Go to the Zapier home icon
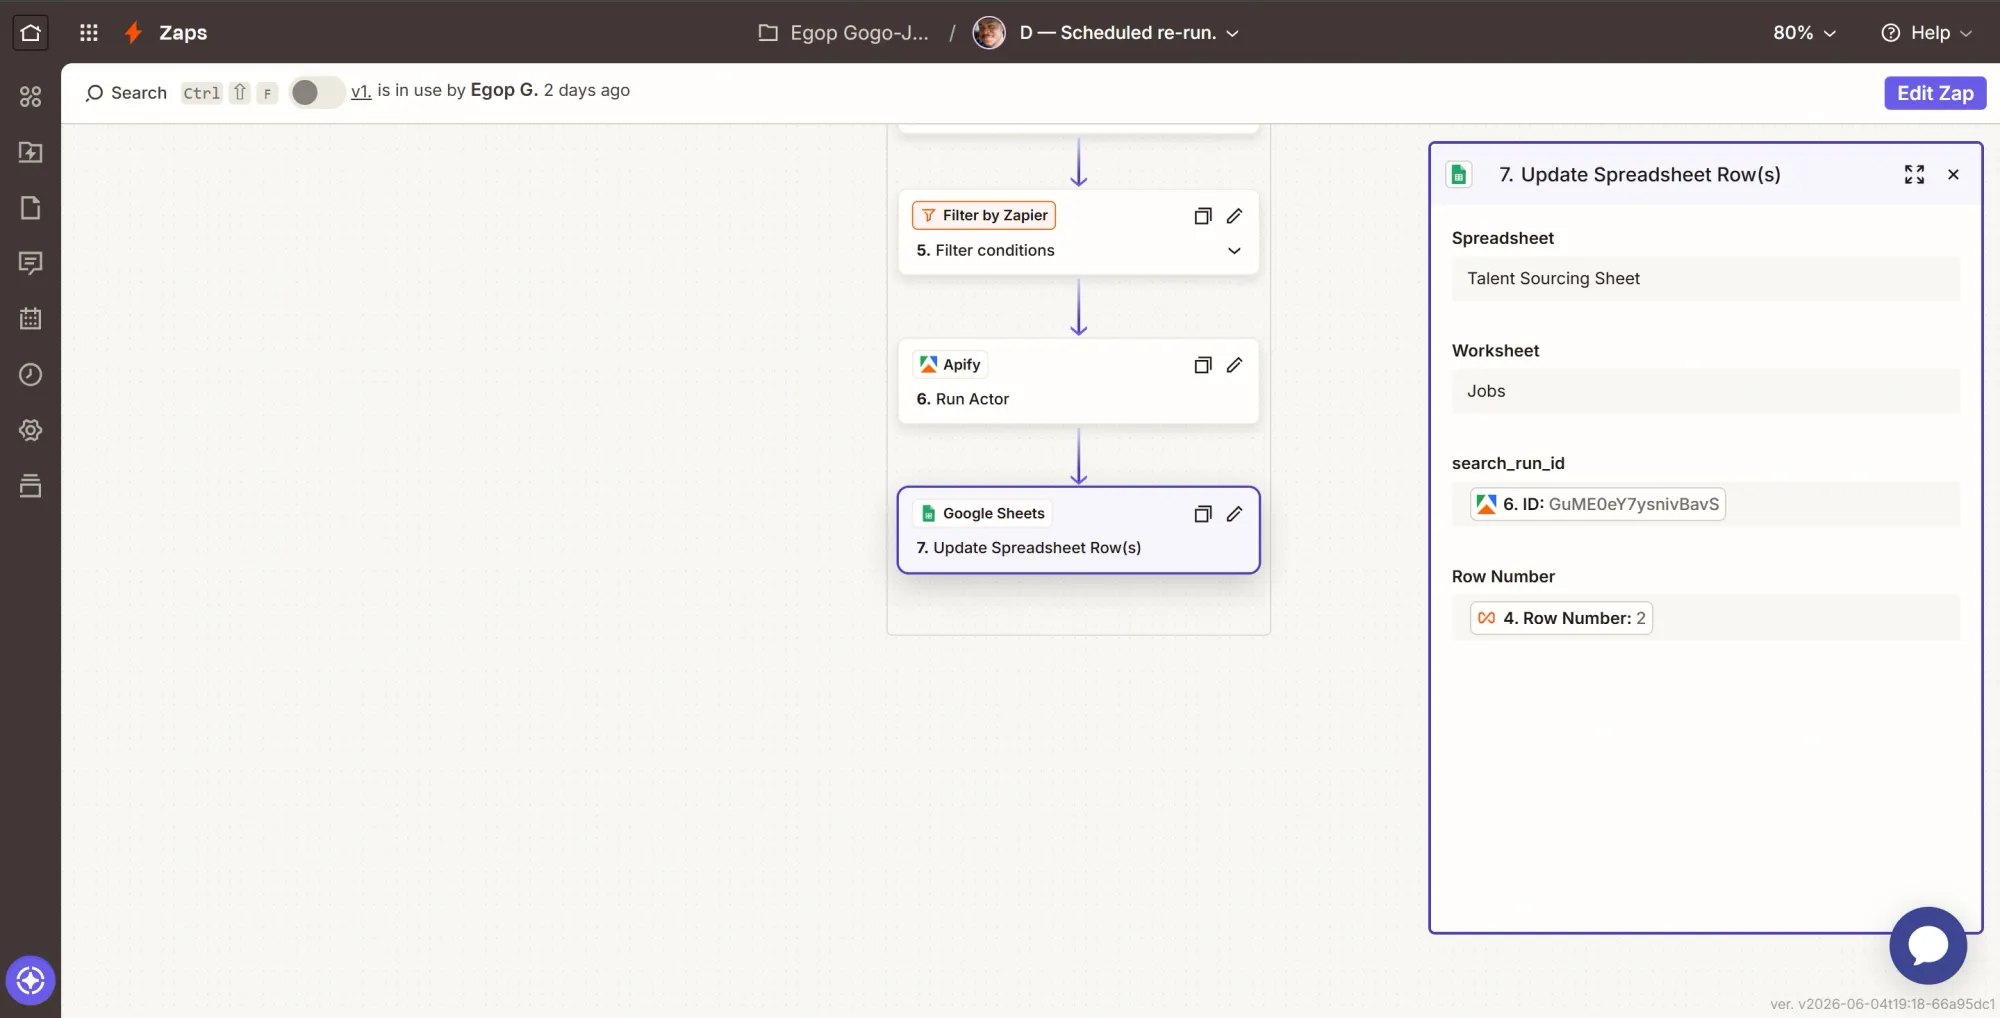This screenshot has height=1018, width=2000. (x=30, y=33)
